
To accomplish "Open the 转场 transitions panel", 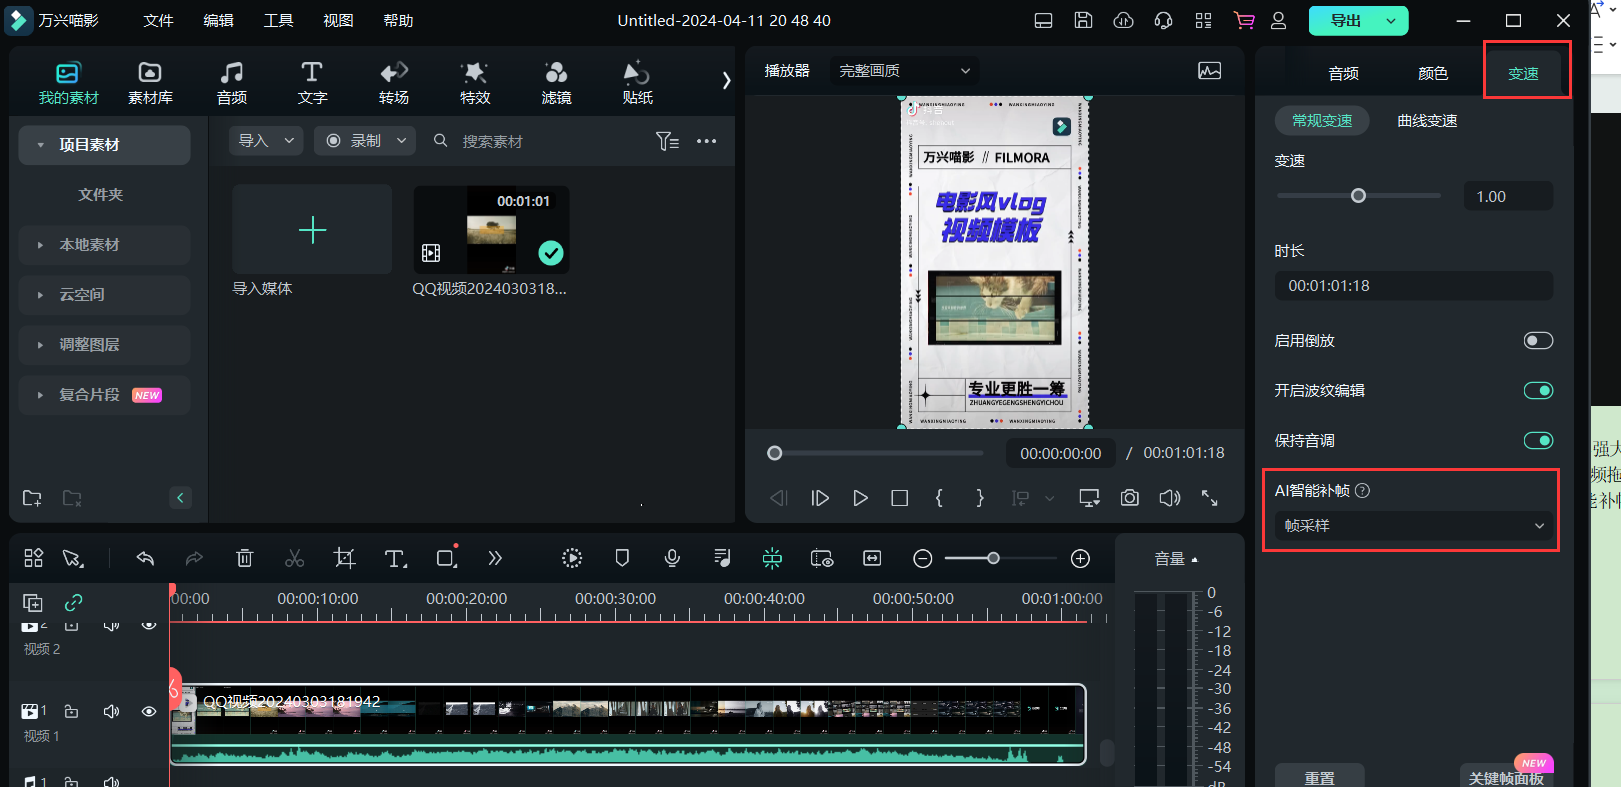I will pyautogui.click(x=393, y=82).
